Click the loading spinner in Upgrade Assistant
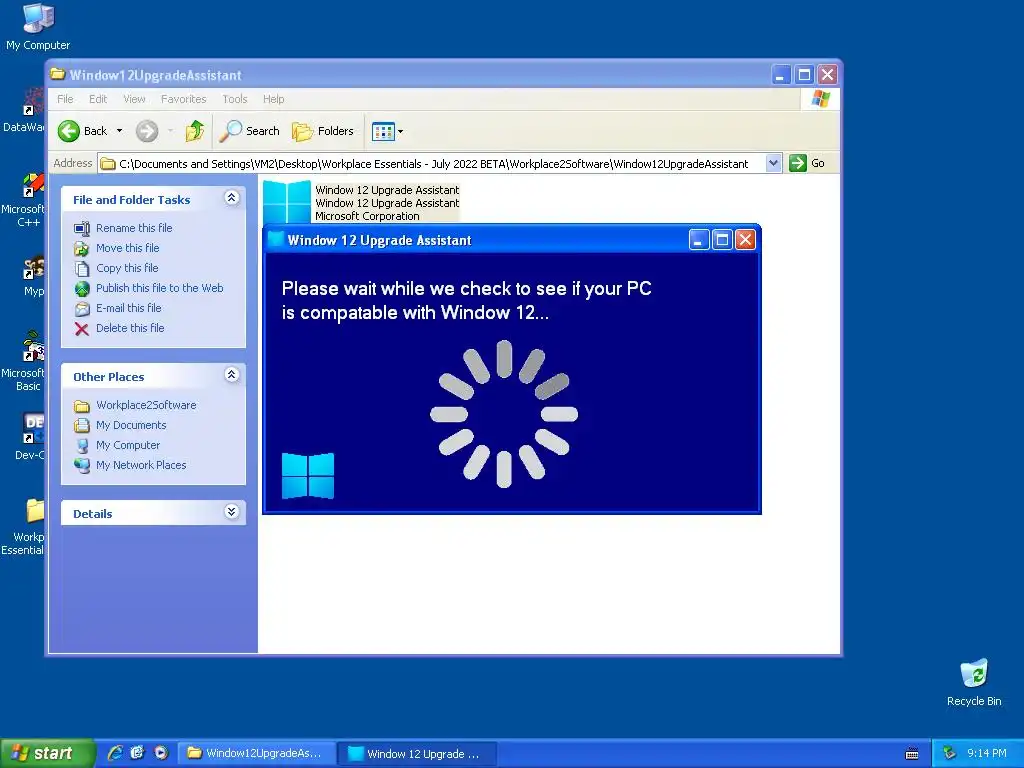Viewport: 1024px width, 768px height. tap(504, 414)
